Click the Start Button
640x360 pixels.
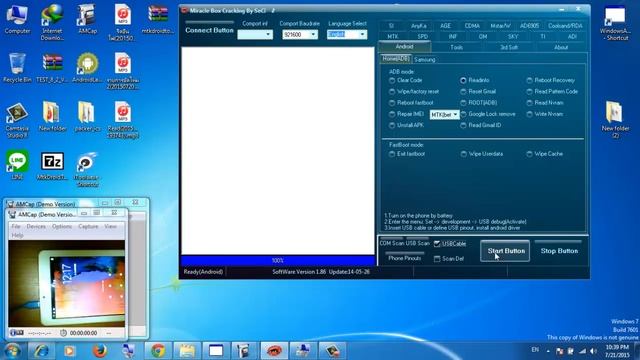pos(505,251)
